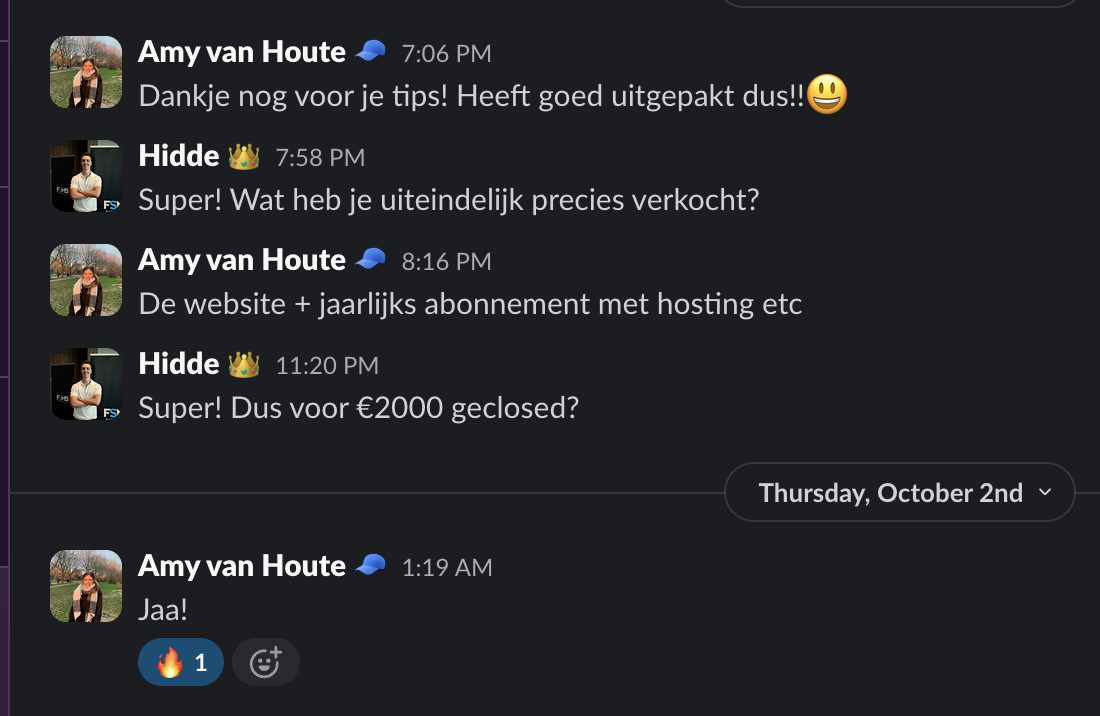This screenshot has height=716, width=1100.
Task: Click Hidde's name above his 11:20 PM message
Action: tap(179, 363)
